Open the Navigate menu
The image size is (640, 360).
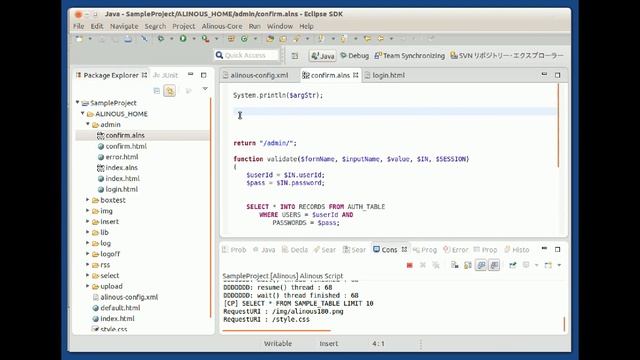pos(124,26)
